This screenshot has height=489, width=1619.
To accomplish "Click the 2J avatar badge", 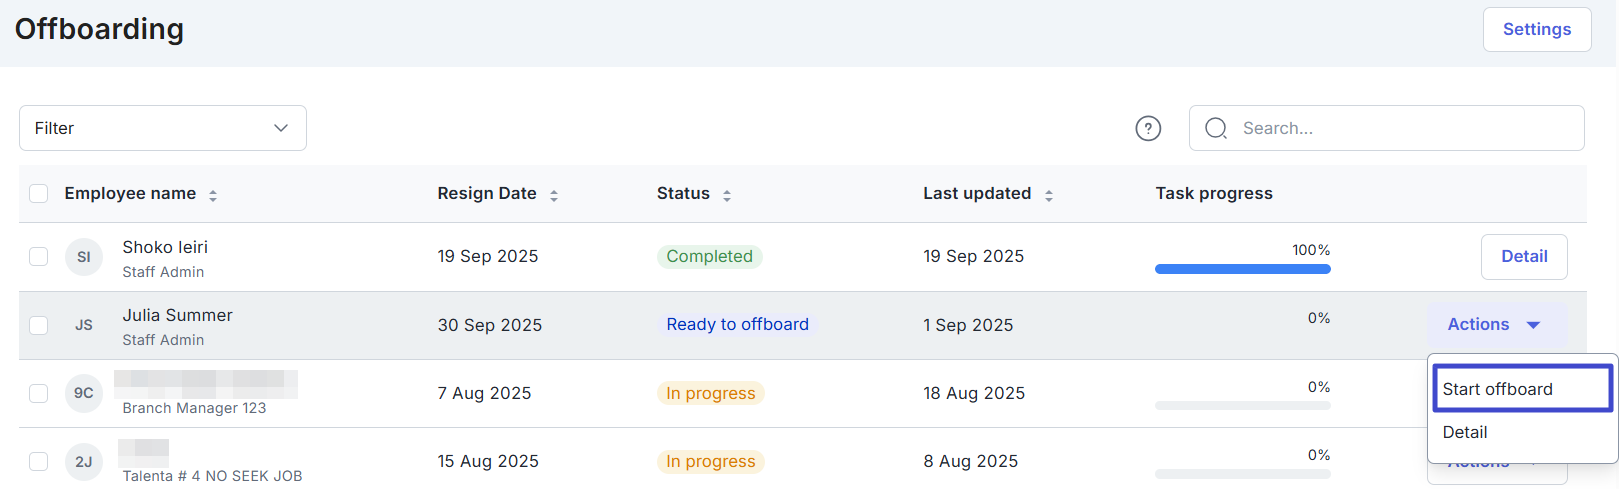I will coord(84,461).
